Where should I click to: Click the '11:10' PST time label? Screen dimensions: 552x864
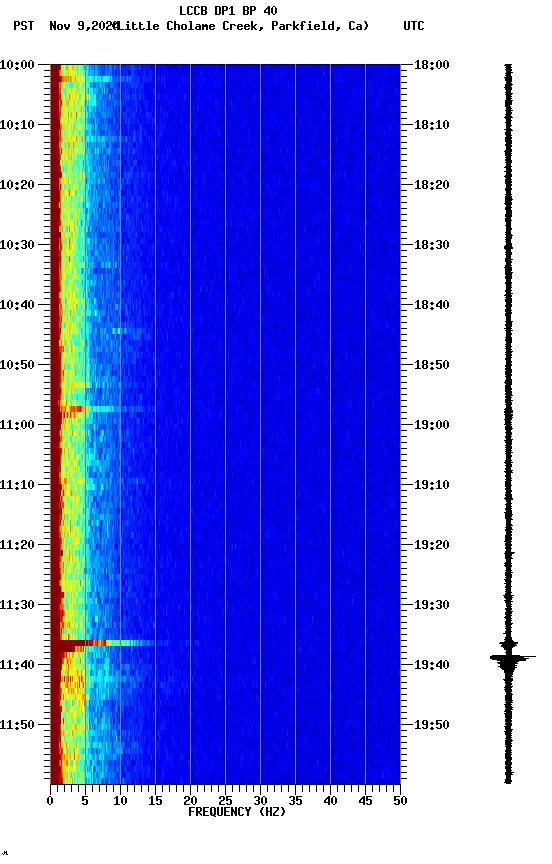coord(17,485)
